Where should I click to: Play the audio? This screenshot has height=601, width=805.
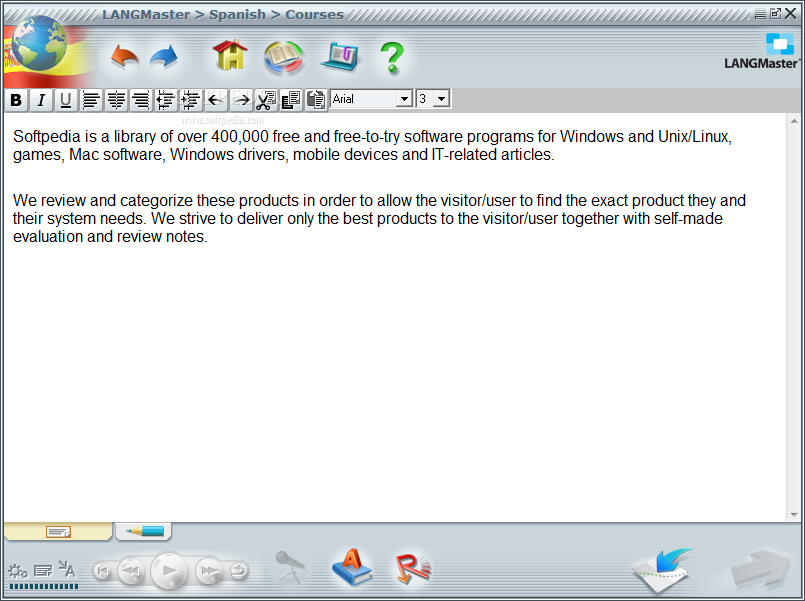pos(168,571)
